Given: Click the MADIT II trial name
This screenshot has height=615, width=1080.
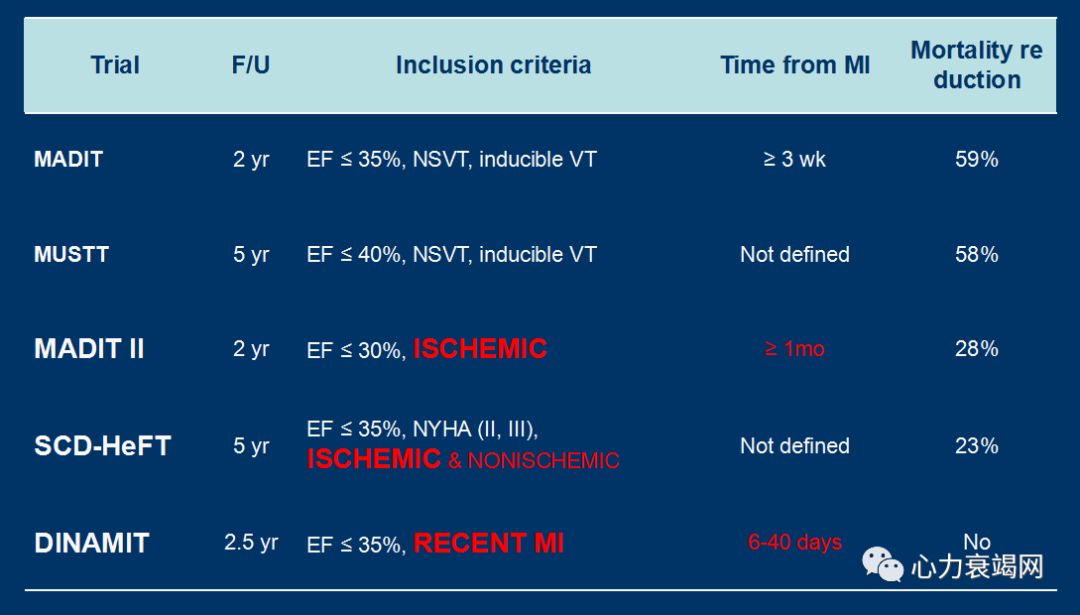Looking at the screenshot, I should point(89,349).
